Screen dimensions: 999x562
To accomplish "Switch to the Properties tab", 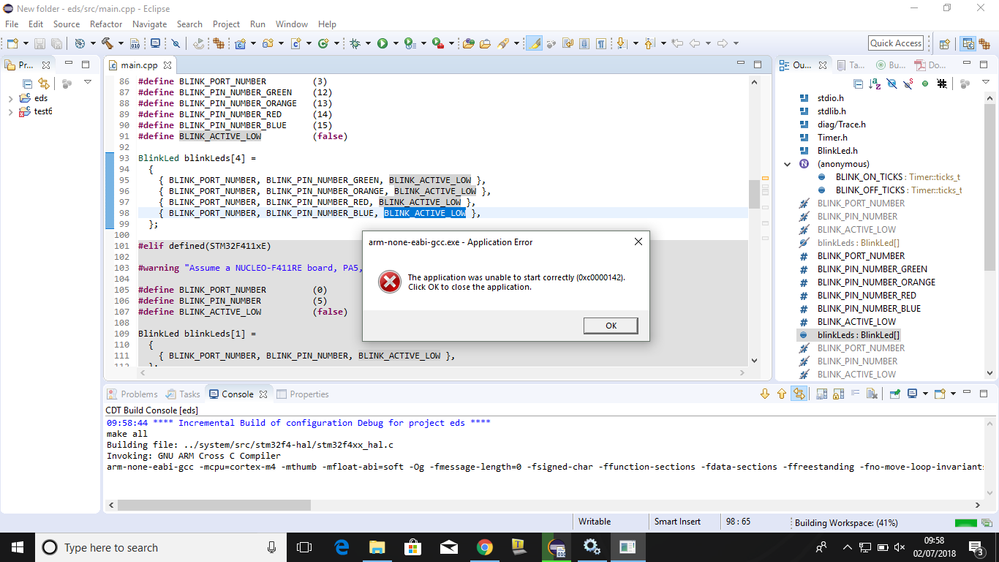I will 303,394.
